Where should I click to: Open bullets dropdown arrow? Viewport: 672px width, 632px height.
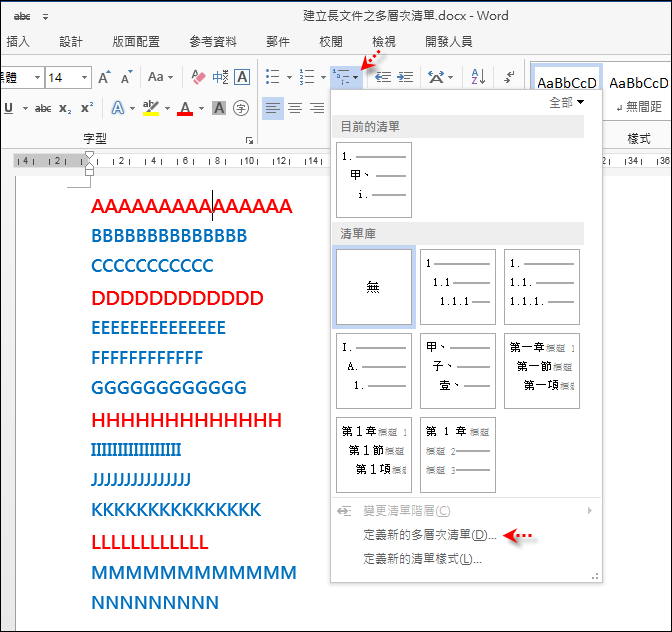(x=289, y=78)
